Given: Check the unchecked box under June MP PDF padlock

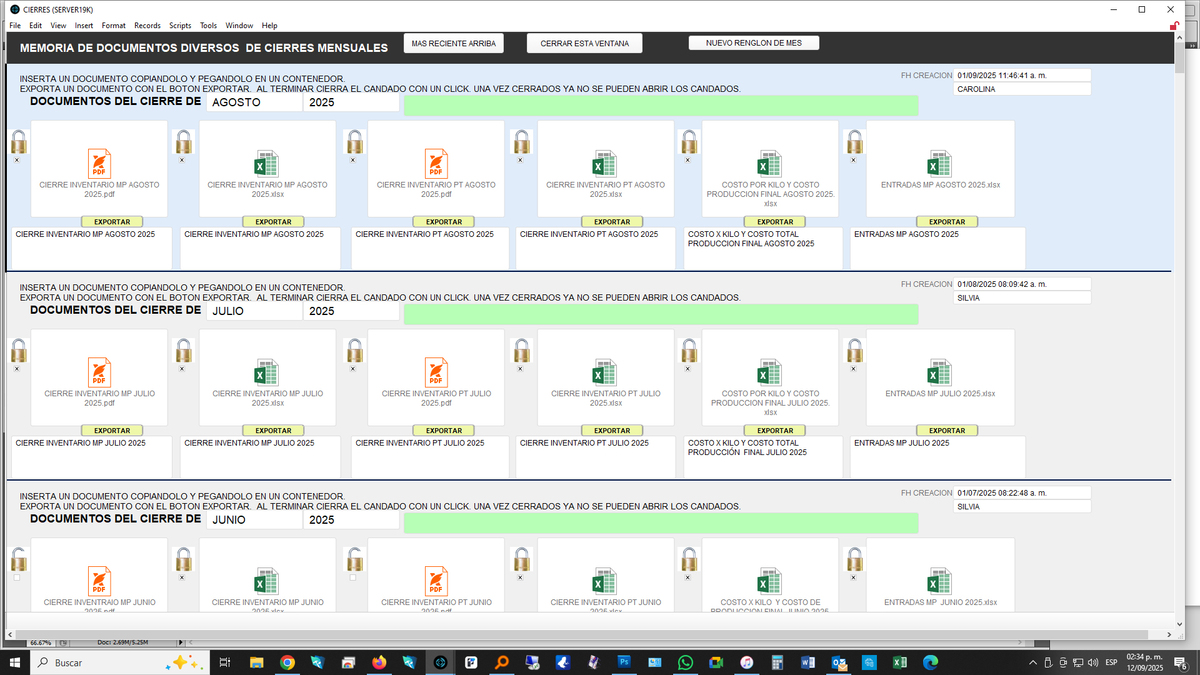Looking at the screenshot, I should coord(17,577).
